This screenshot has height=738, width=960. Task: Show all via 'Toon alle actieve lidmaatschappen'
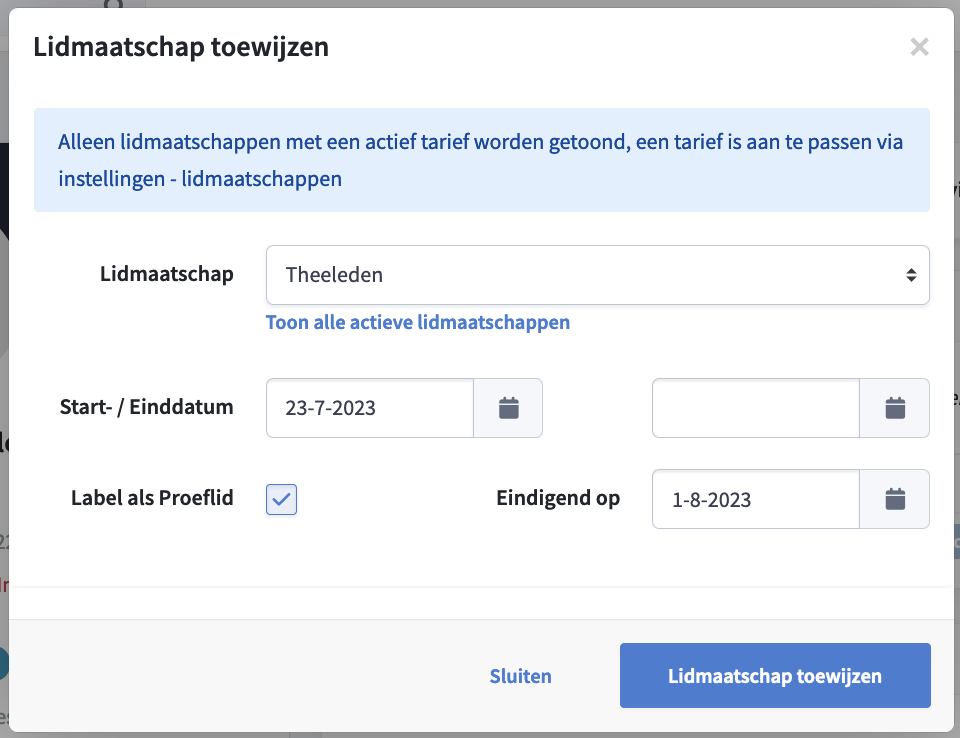(x=418, y=322)
